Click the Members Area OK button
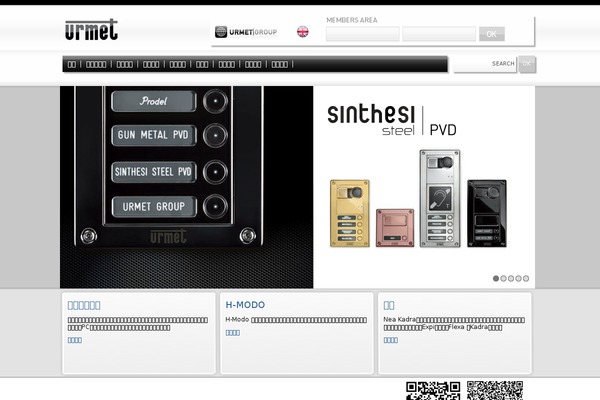This screenshot has height=400, width=600. click(x=492, y=34)
